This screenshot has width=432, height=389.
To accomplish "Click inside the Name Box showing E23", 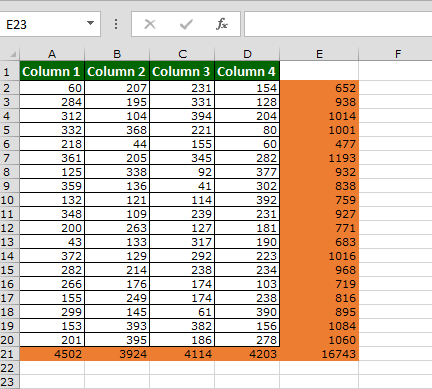I will (x=42, y=24).
